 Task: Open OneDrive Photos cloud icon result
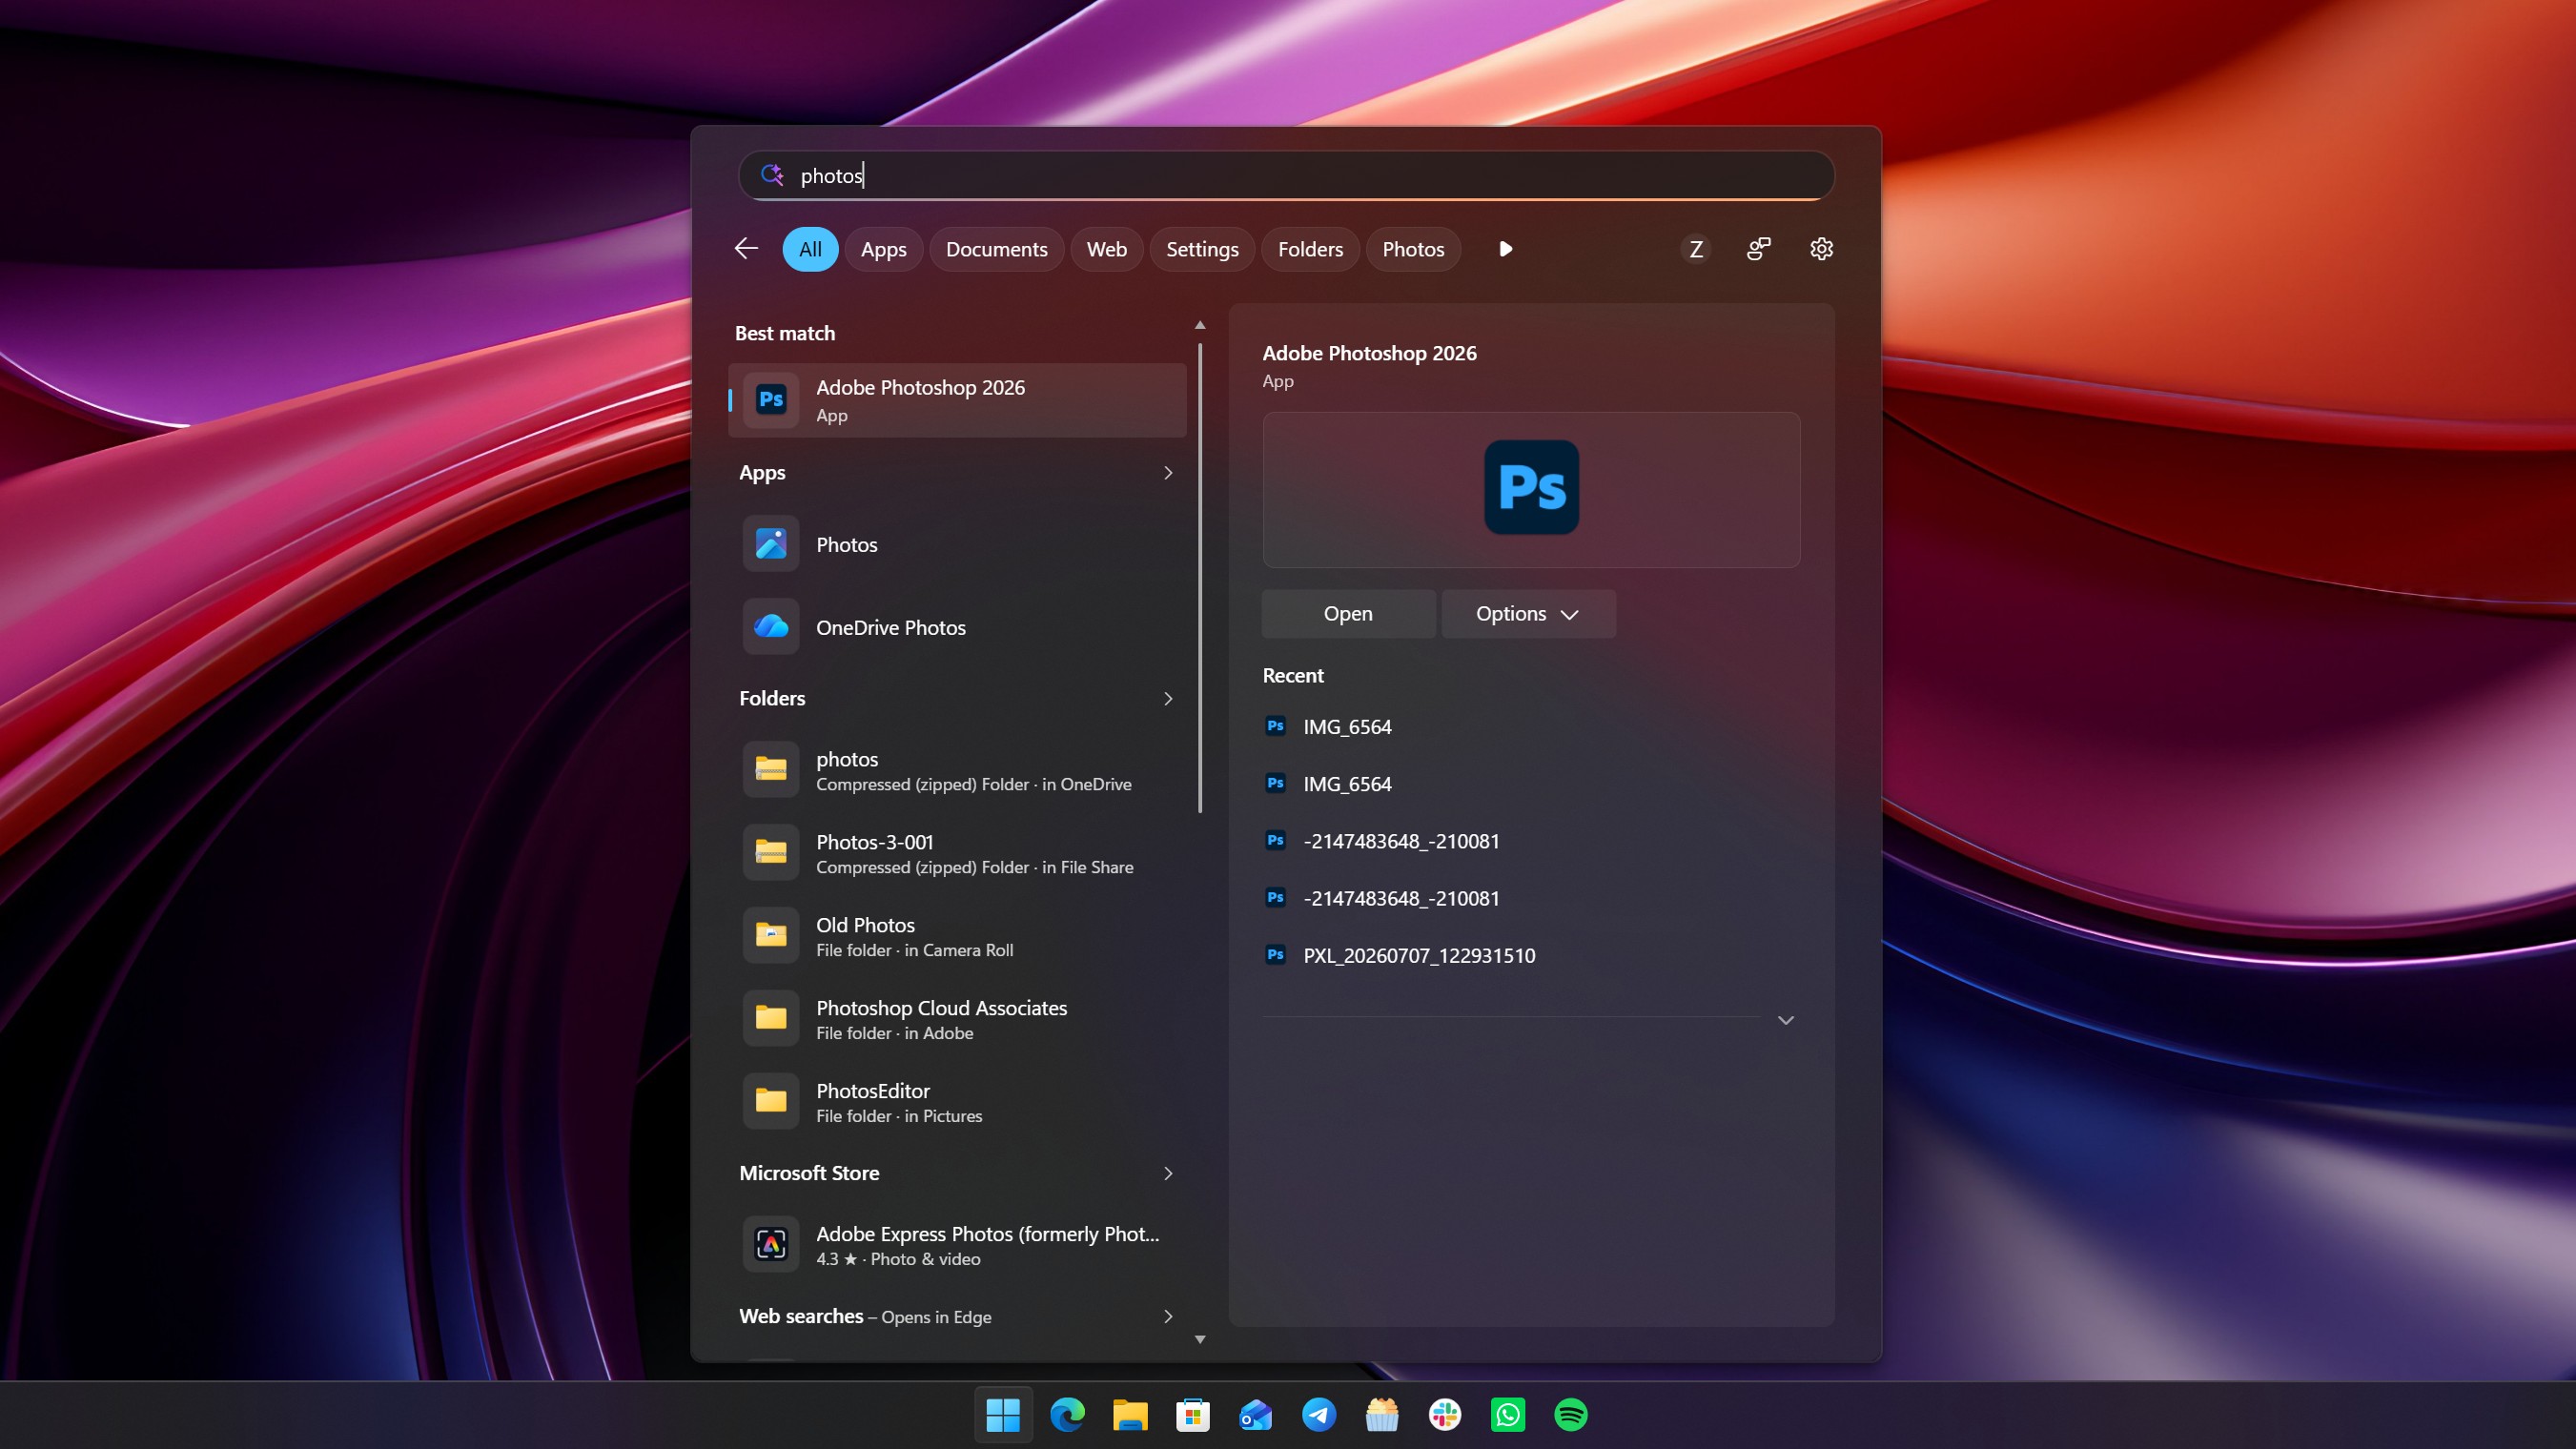(x=770, y=627)
